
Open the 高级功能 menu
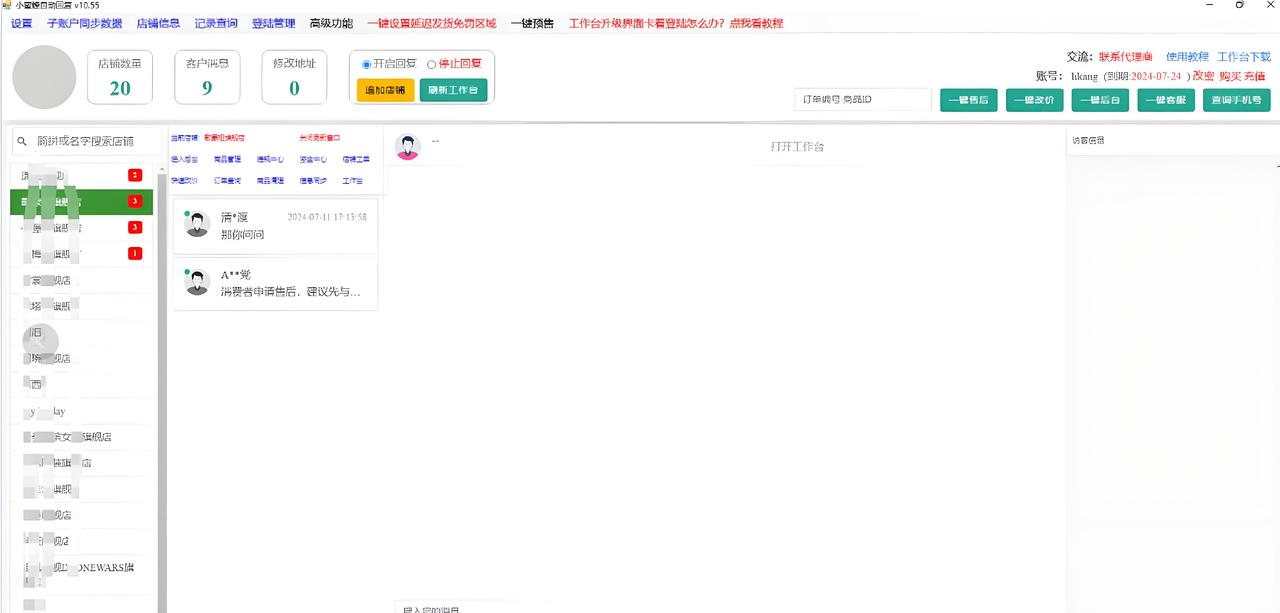coord(331,23)
